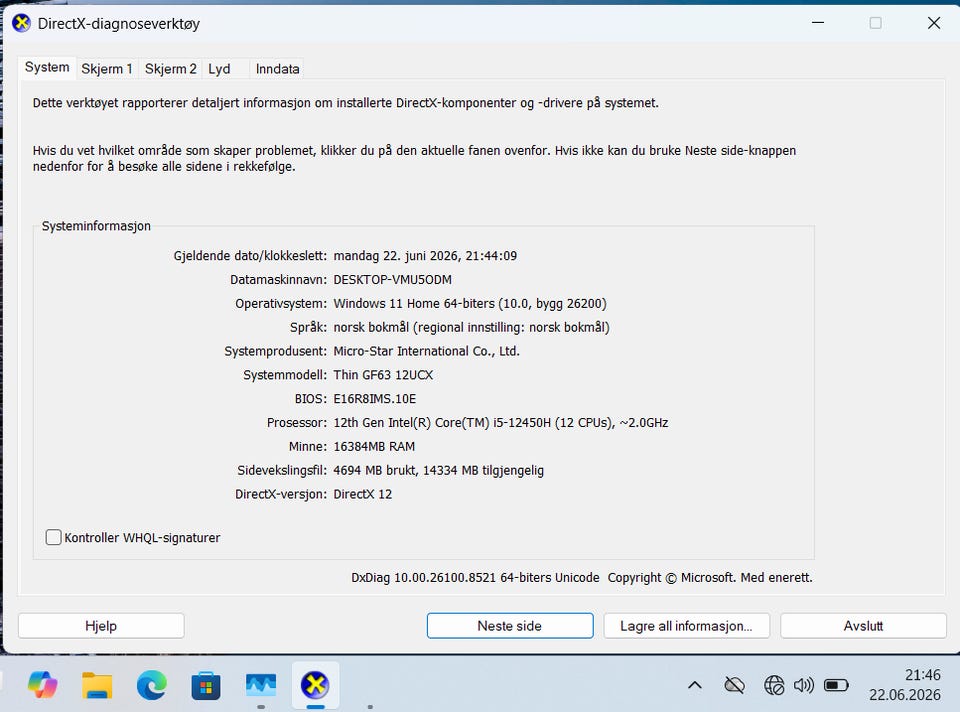Check the battery status tray icon

pyautogui.click(x=836, y=685)
